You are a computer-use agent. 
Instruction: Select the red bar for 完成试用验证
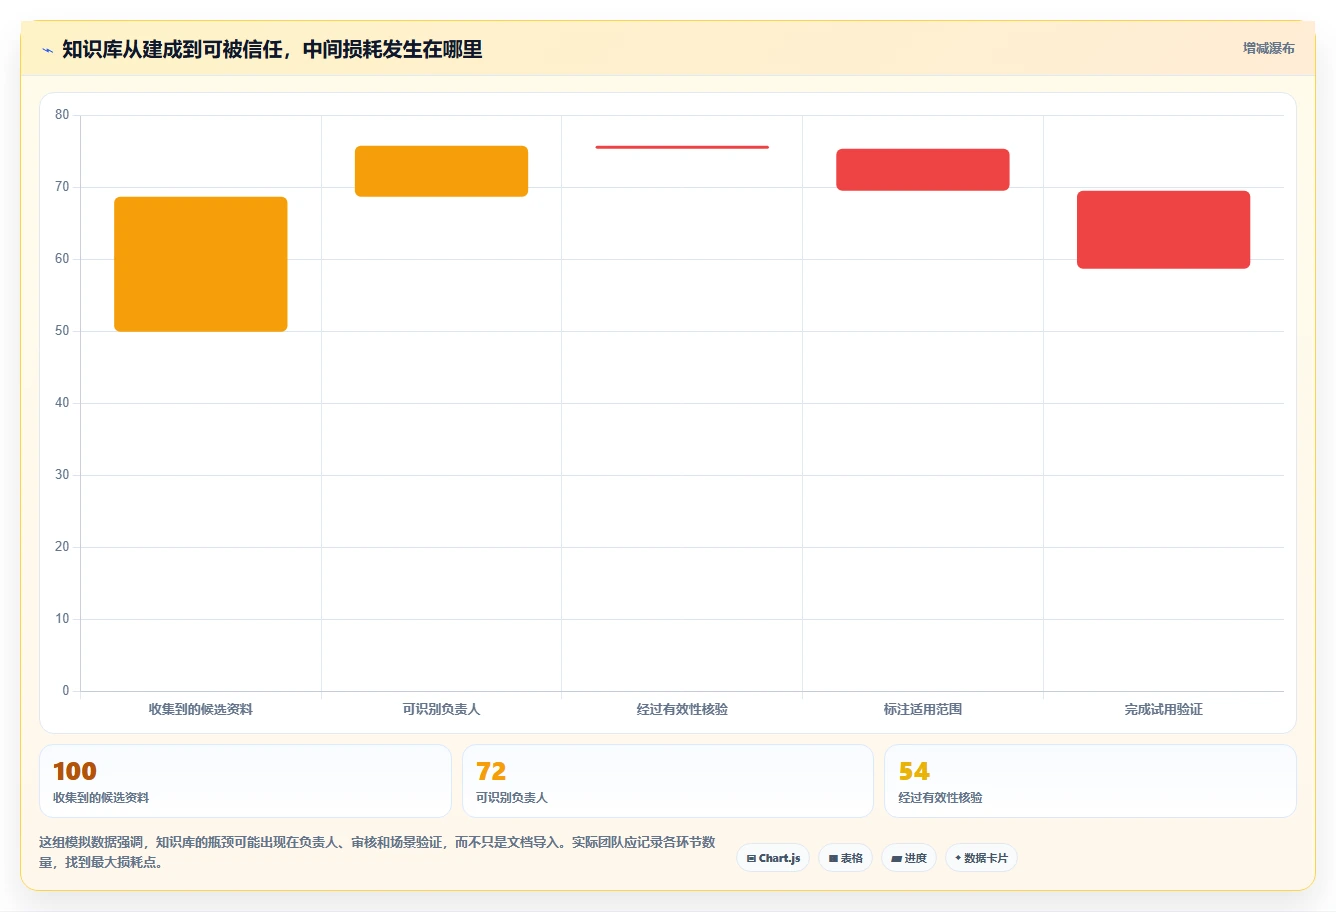pos(1163,230)
